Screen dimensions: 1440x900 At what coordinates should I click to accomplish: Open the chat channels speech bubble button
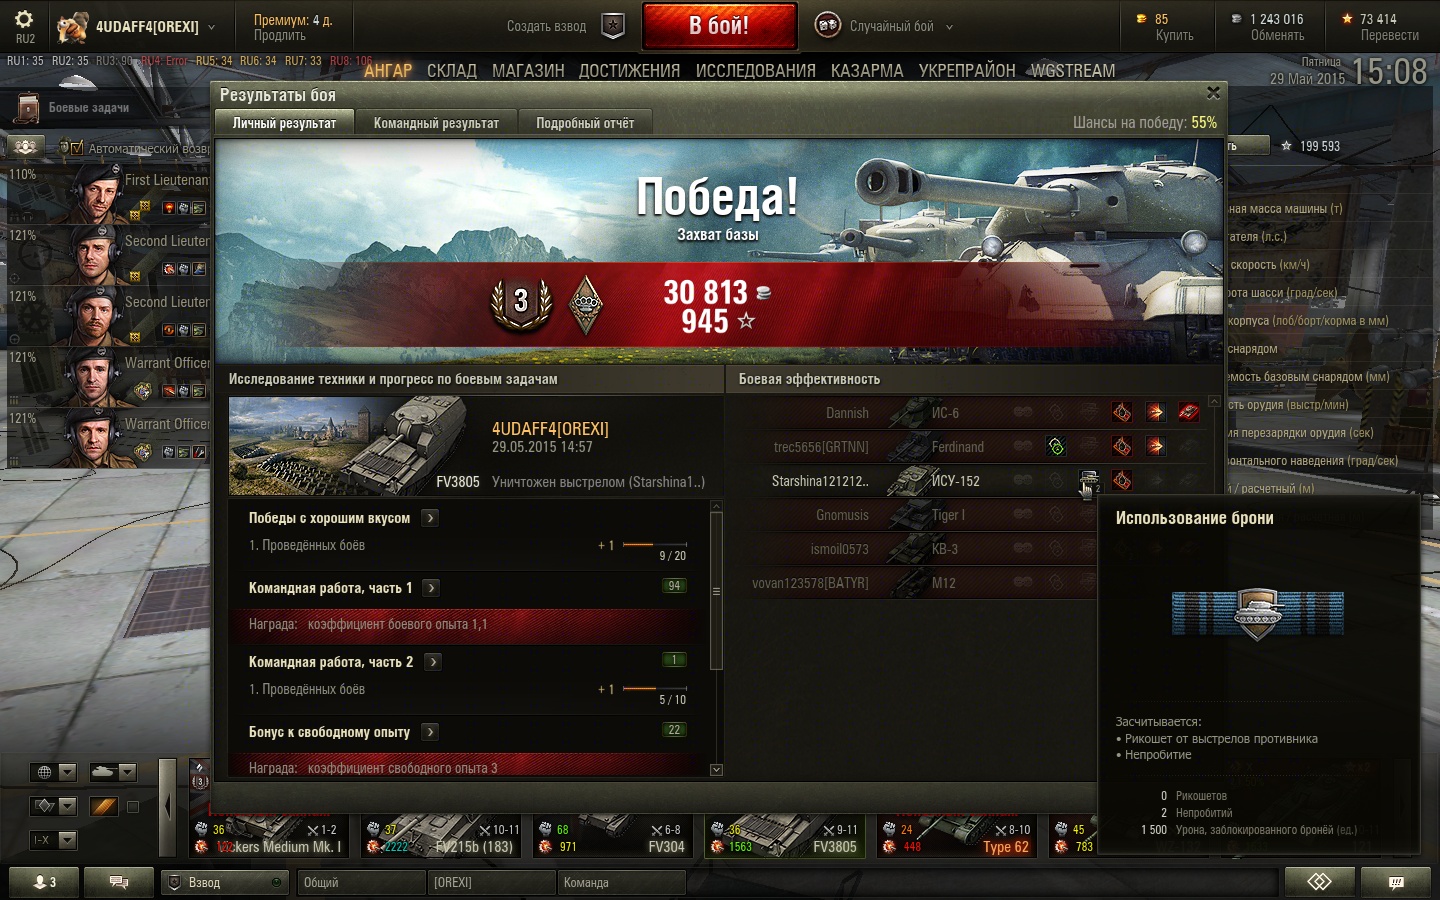click(118, 882)
